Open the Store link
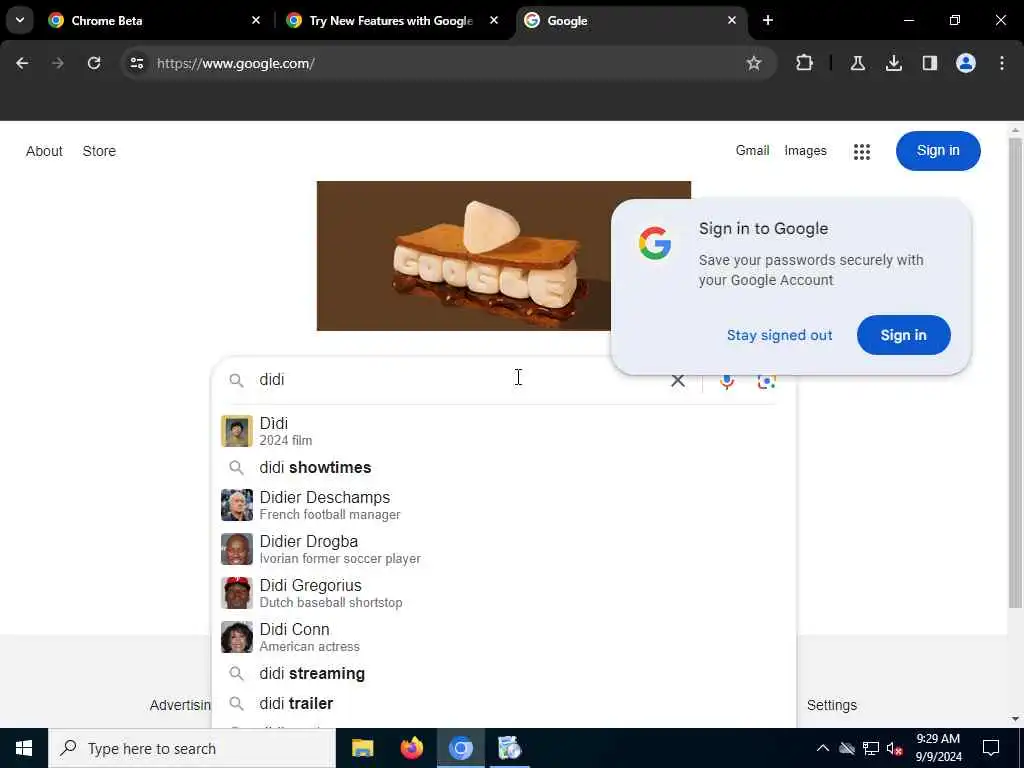Screen dimensions: 1024x768 (99, 151)
